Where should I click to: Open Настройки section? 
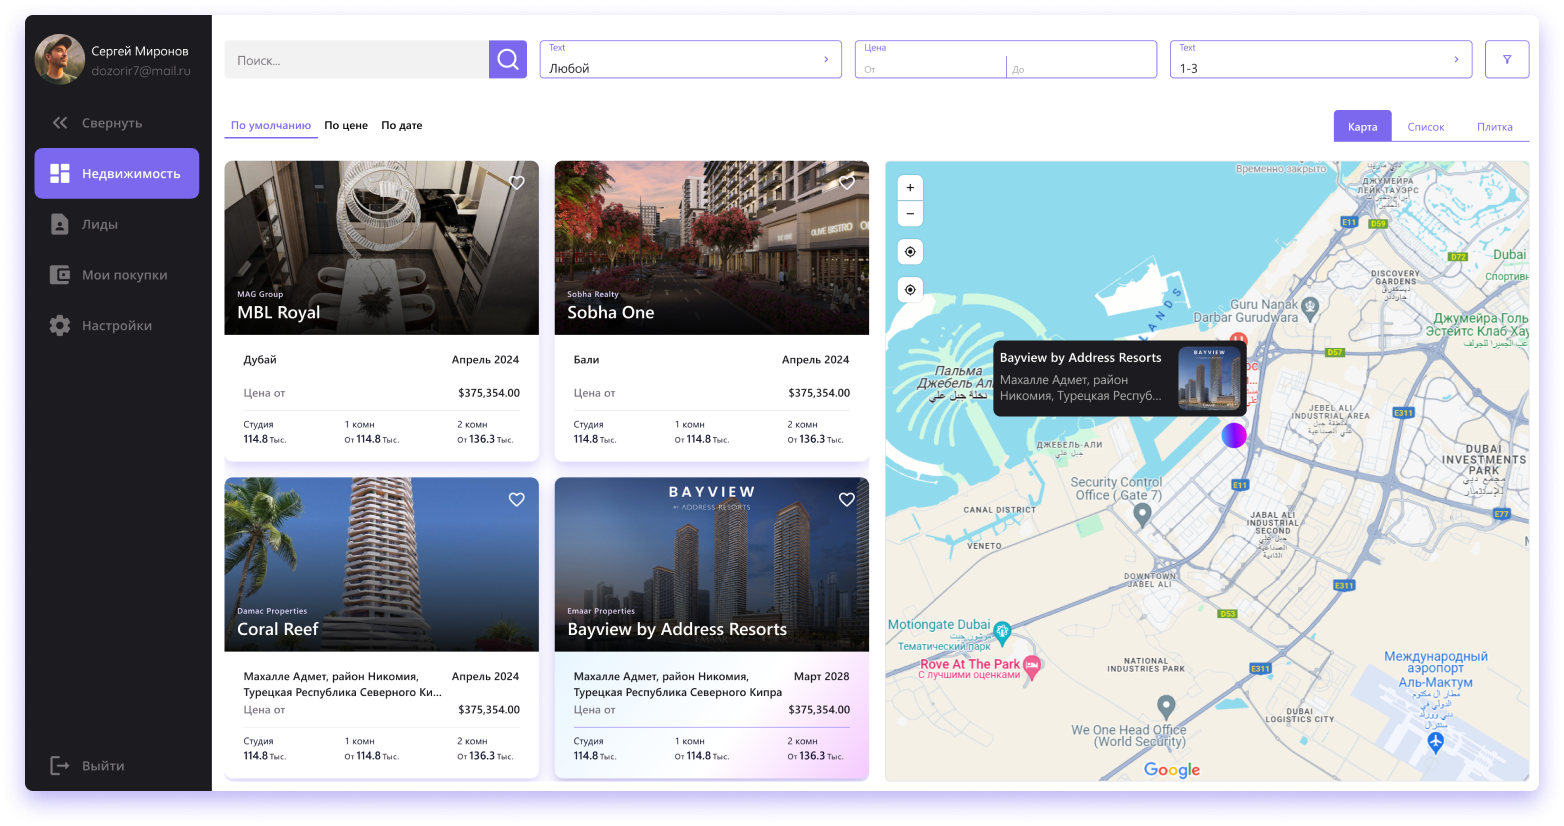[x=117, y=325]
